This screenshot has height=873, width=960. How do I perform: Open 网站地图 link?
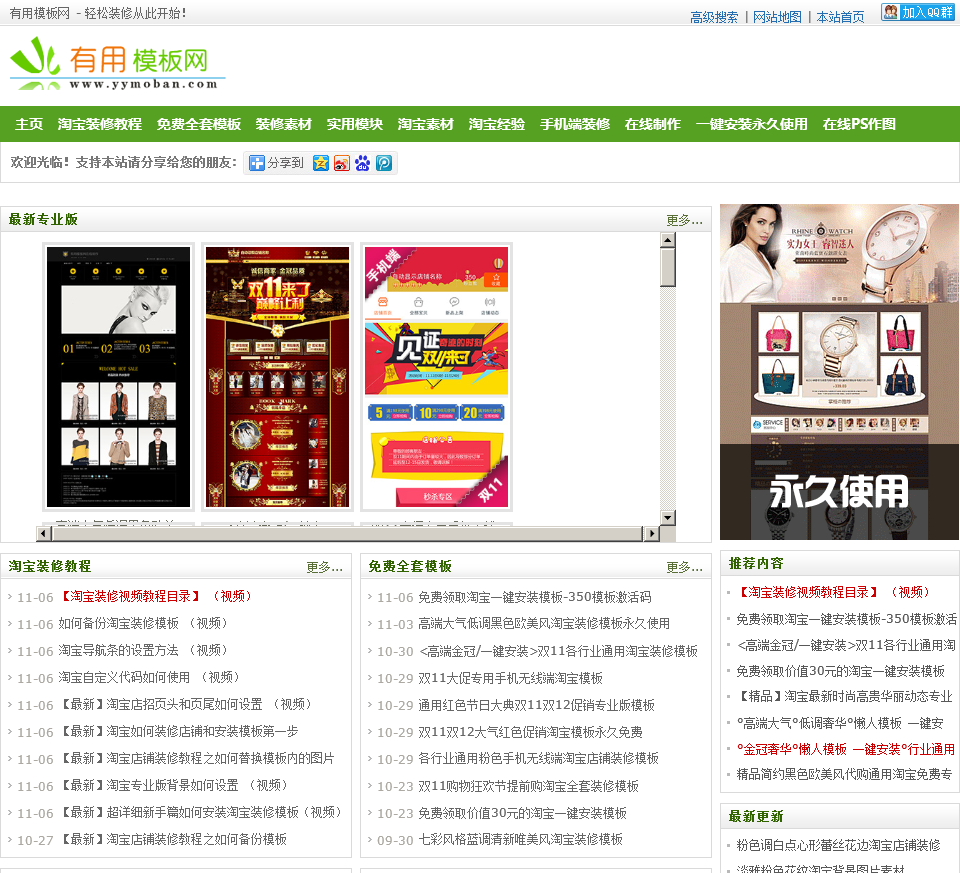(x=777, y=17)
